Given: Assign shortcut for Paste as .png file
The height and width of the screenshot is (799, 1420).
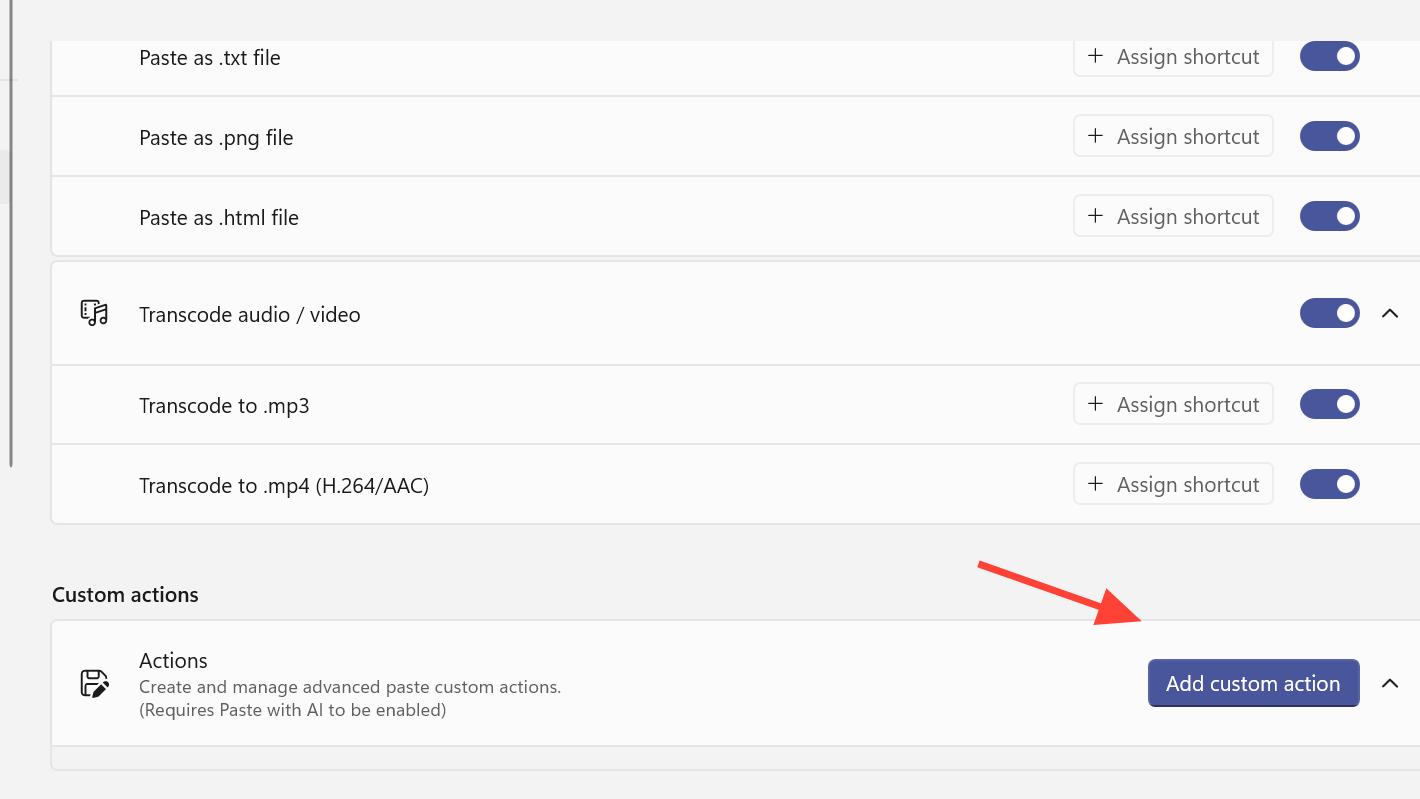Looking at the screenshot, I should [1173, 137].
